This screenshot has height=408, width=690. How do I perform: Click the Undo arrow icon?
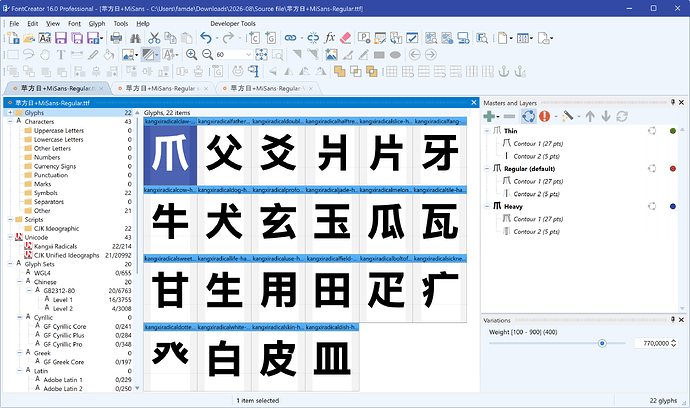pos(206,38)
